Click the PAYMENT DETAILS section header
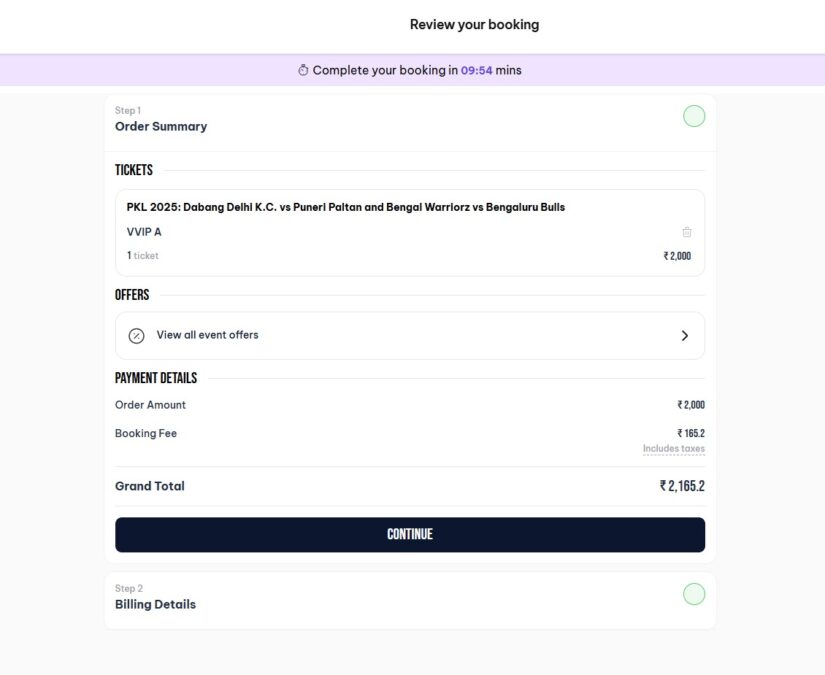Image resolution: width=825 pixels, height=675 pixels. (155, 377)
